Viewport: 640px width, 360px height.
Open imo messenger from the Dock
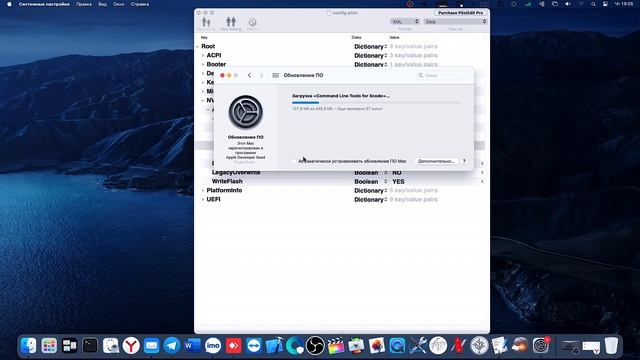(x=213, y=346)
